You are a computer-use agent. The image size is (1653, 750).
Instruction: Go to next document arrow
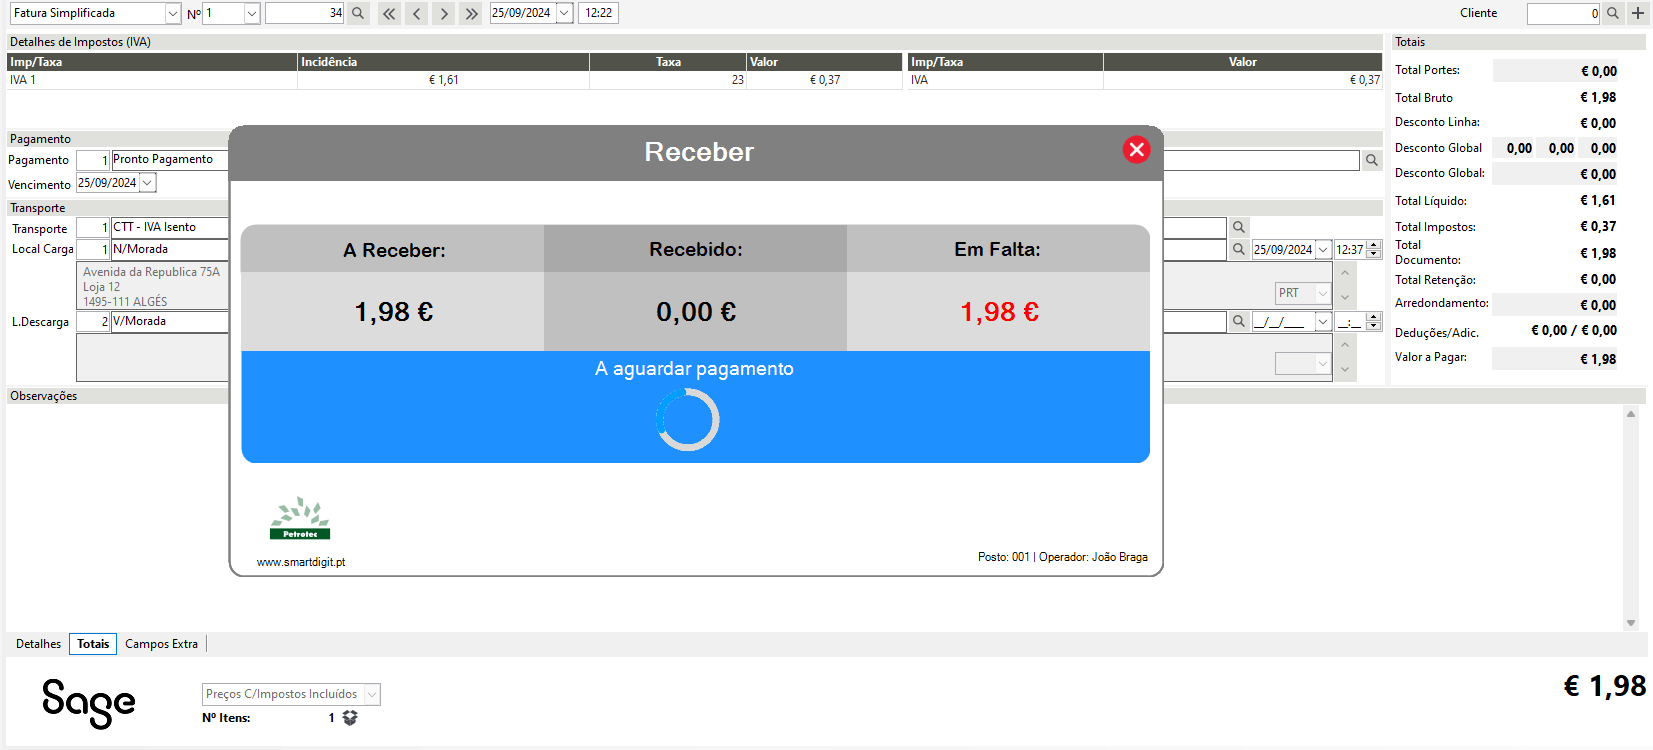[444, 13]
